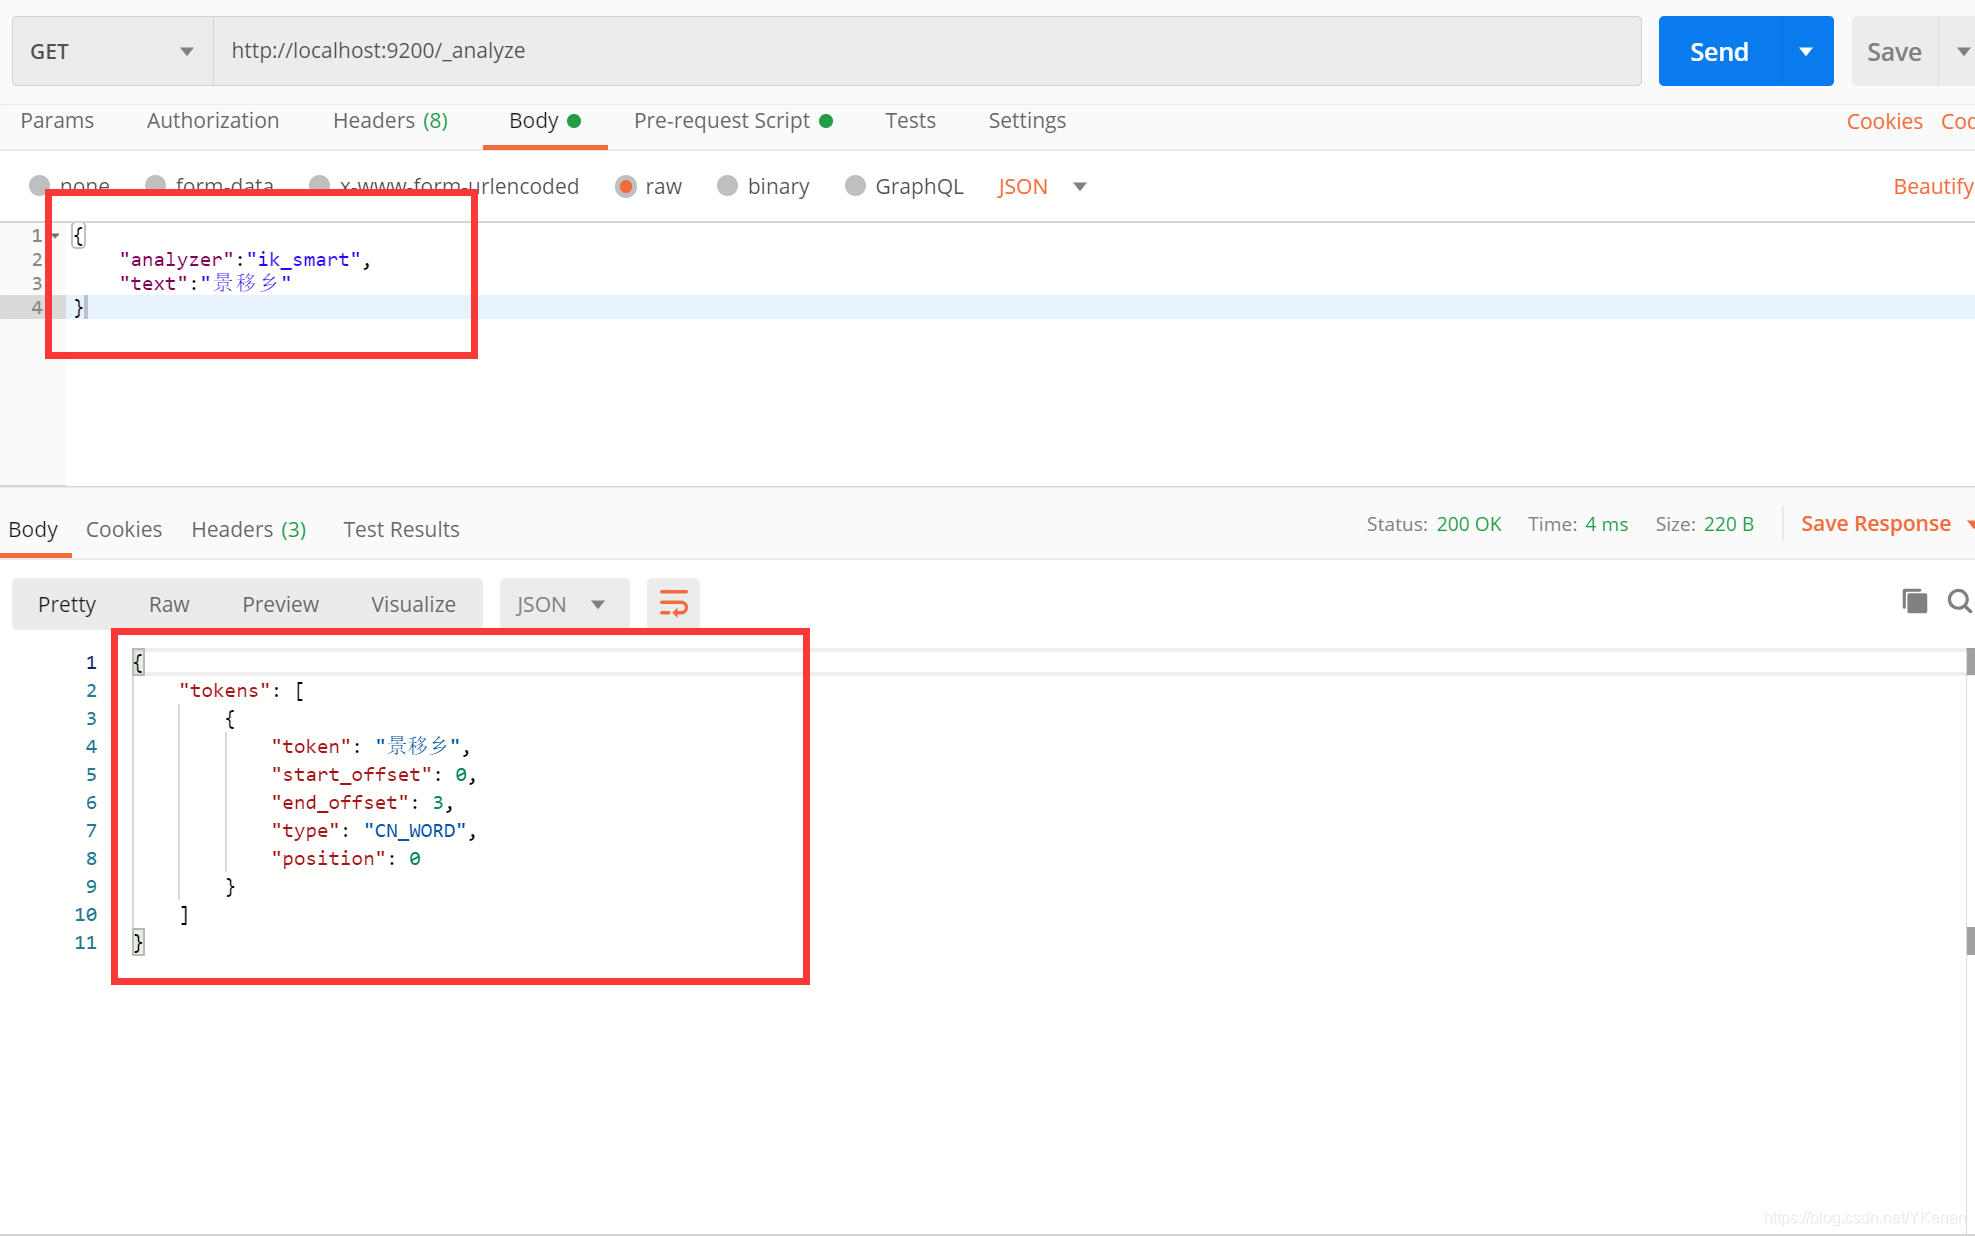
Task: Select the binary body radio button
Action: [x=728, y=186]
